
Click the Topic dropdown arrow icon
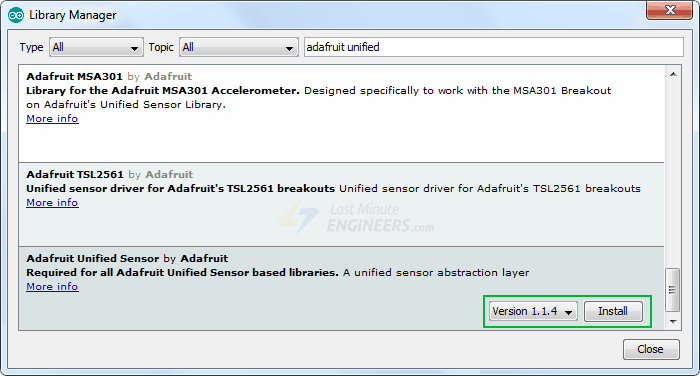(x=289, y=49)
